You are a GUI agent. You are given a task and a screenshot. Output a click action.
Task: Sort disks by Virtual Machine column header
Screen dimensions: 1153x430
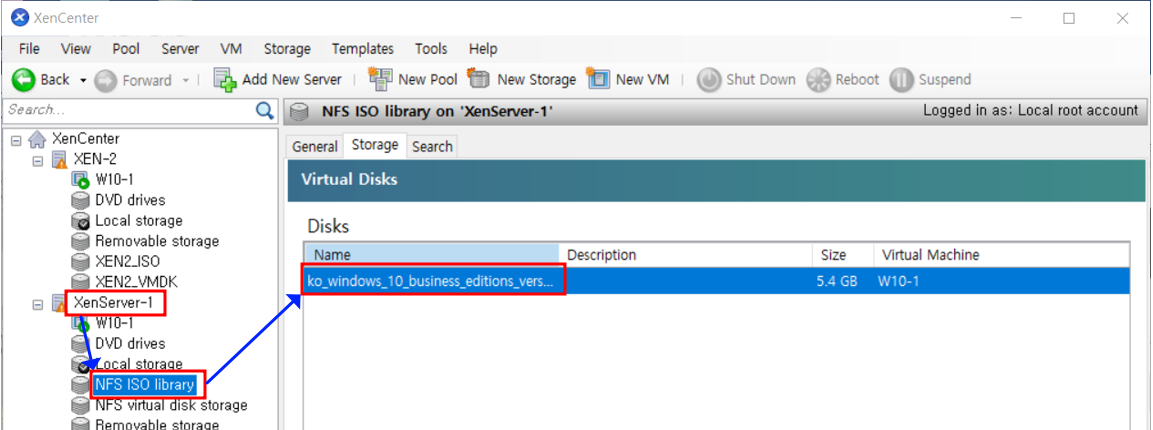point(1001,255)
